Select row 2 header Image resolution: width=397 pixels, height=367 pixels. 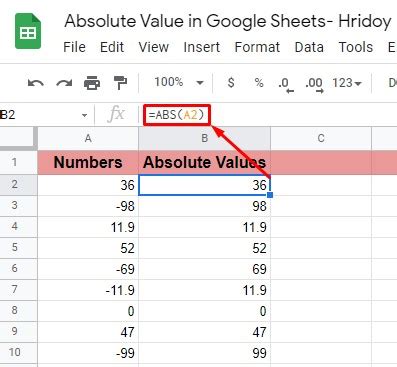(x=19, y=185)
